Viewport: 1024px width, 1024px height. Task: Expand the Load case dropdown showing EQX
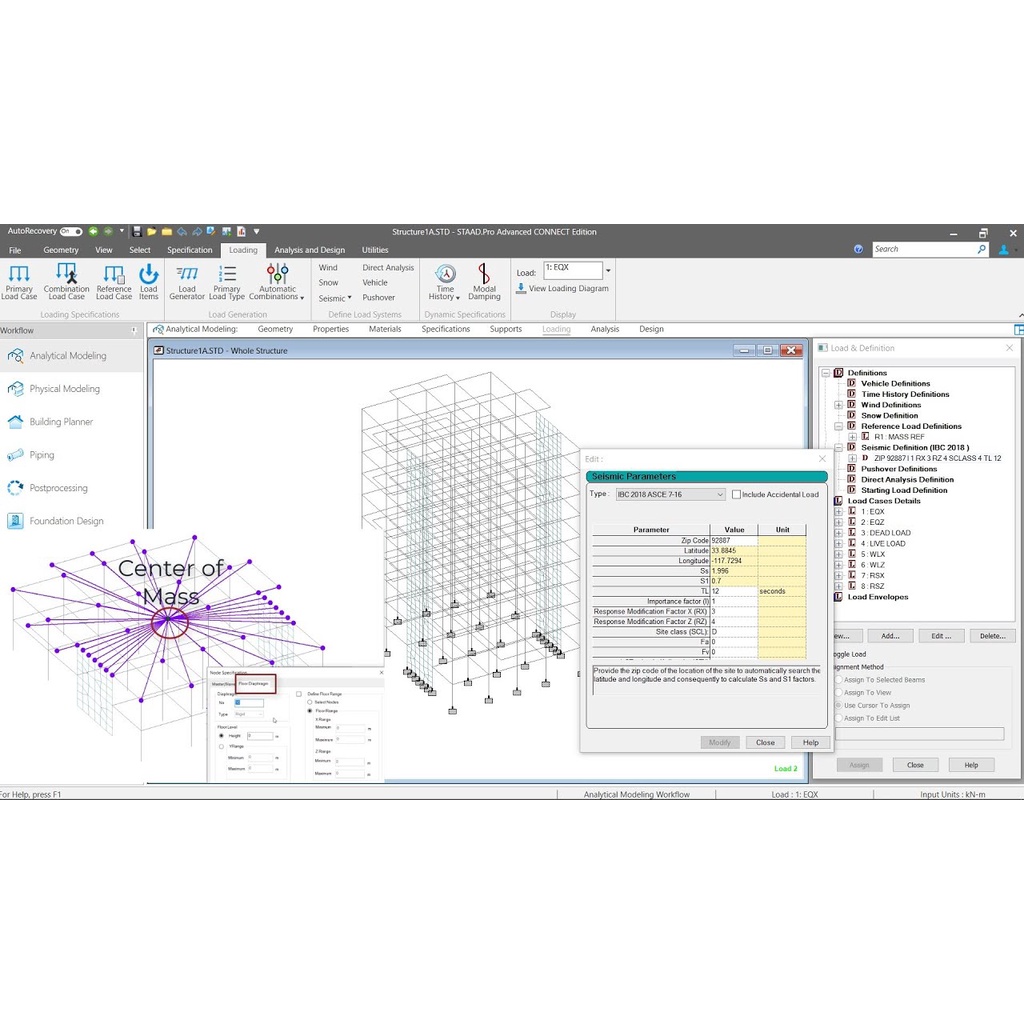point(608,271)
